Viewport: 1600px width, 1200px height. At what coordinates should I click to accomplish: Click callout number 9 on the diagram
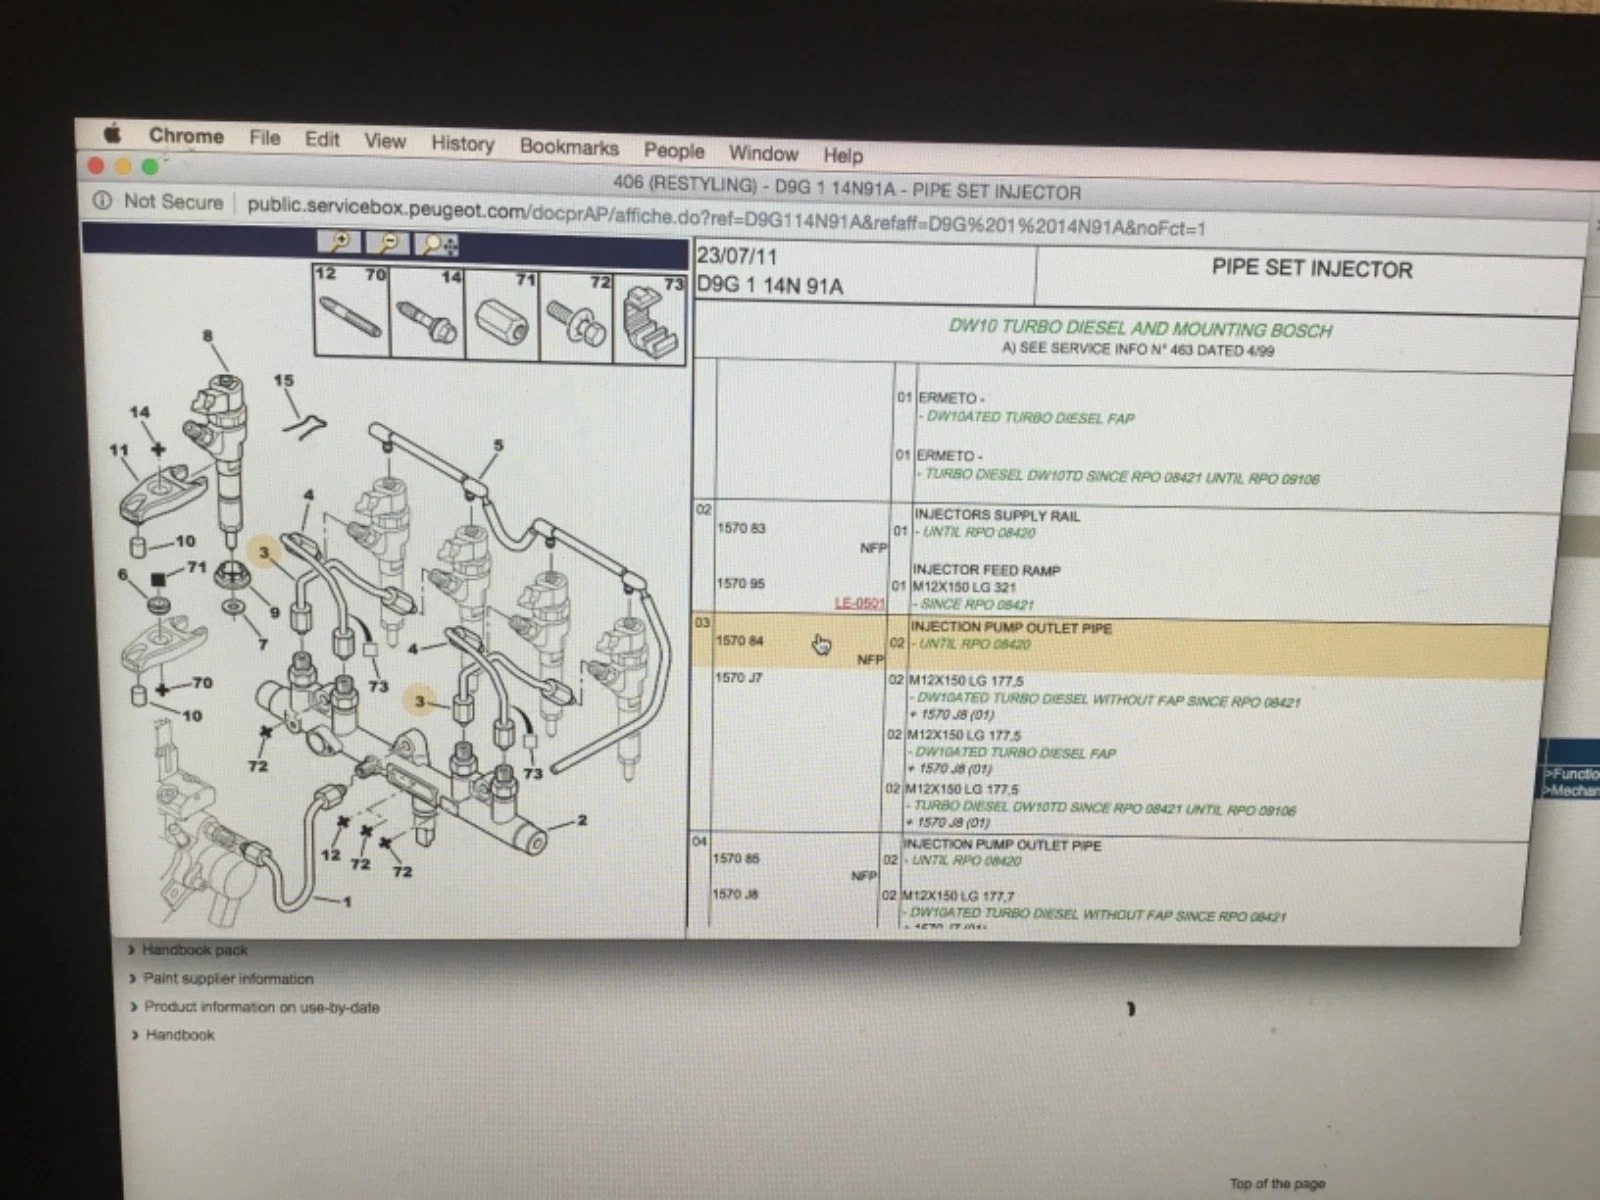pos(274,612)
